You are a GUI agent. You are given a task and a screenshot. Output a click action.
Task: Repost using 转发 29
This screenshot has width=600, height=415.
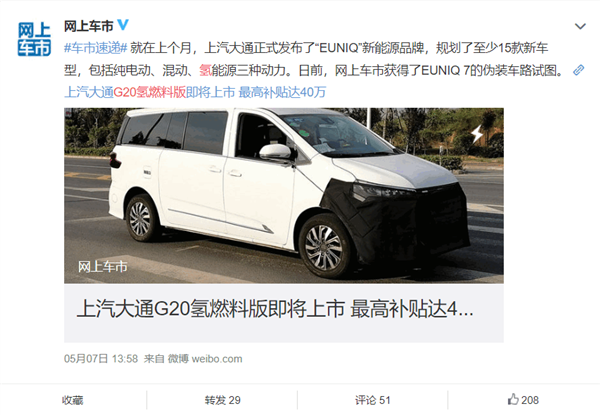click(223, 400)
